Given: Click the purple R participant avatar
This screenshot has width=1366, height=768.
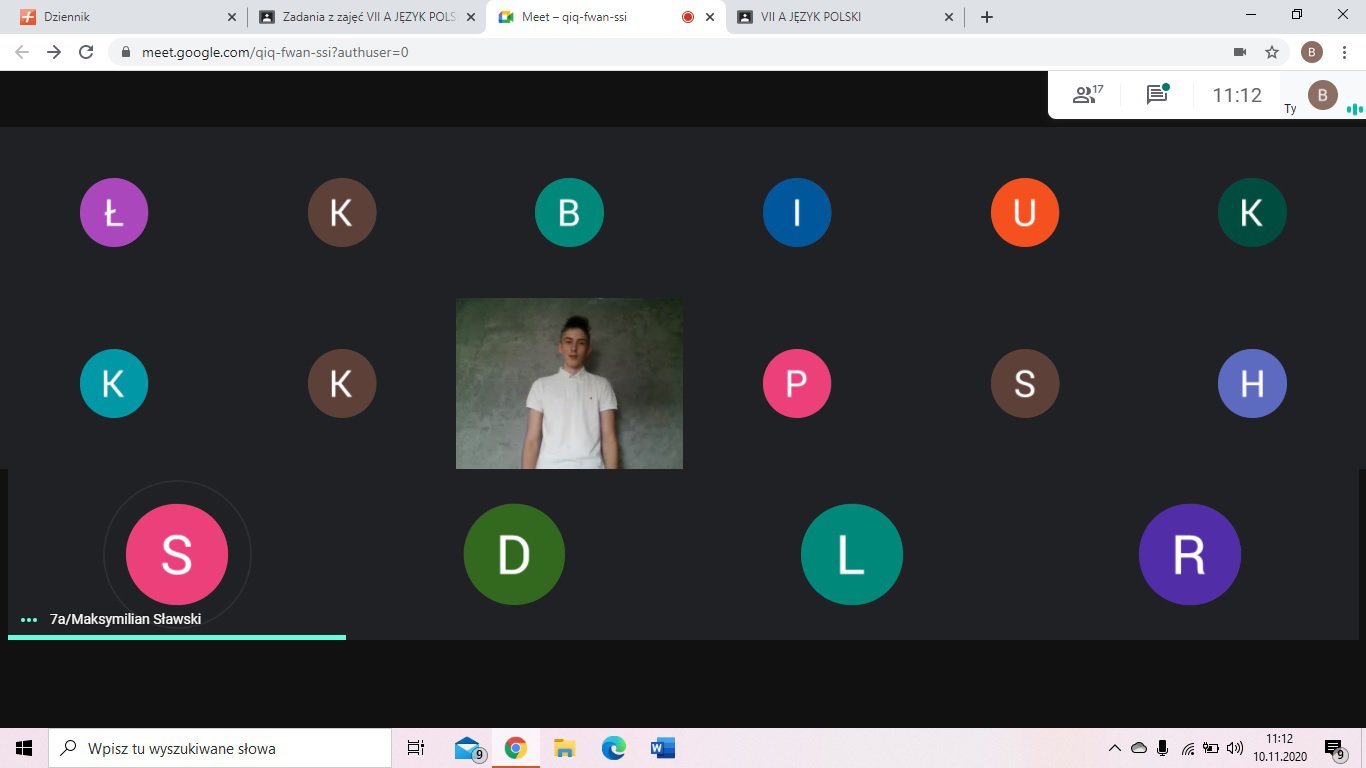Looking at the screenshot, I should [1190, 554].
